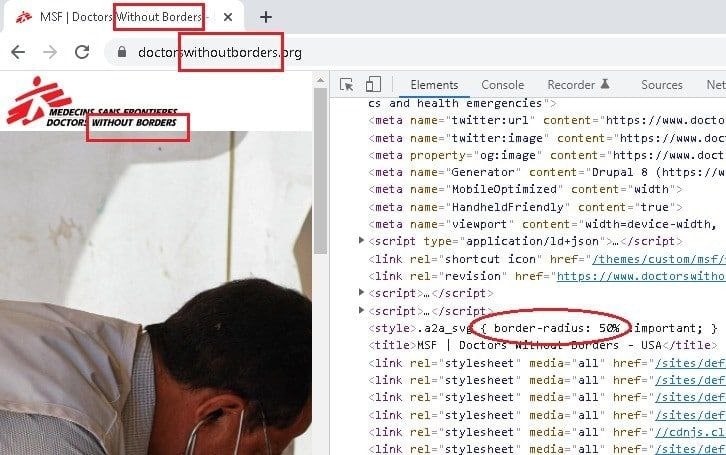The image size is (726, 455).
Task: Expand the script node above the style tag
Action: click(361, 310)
